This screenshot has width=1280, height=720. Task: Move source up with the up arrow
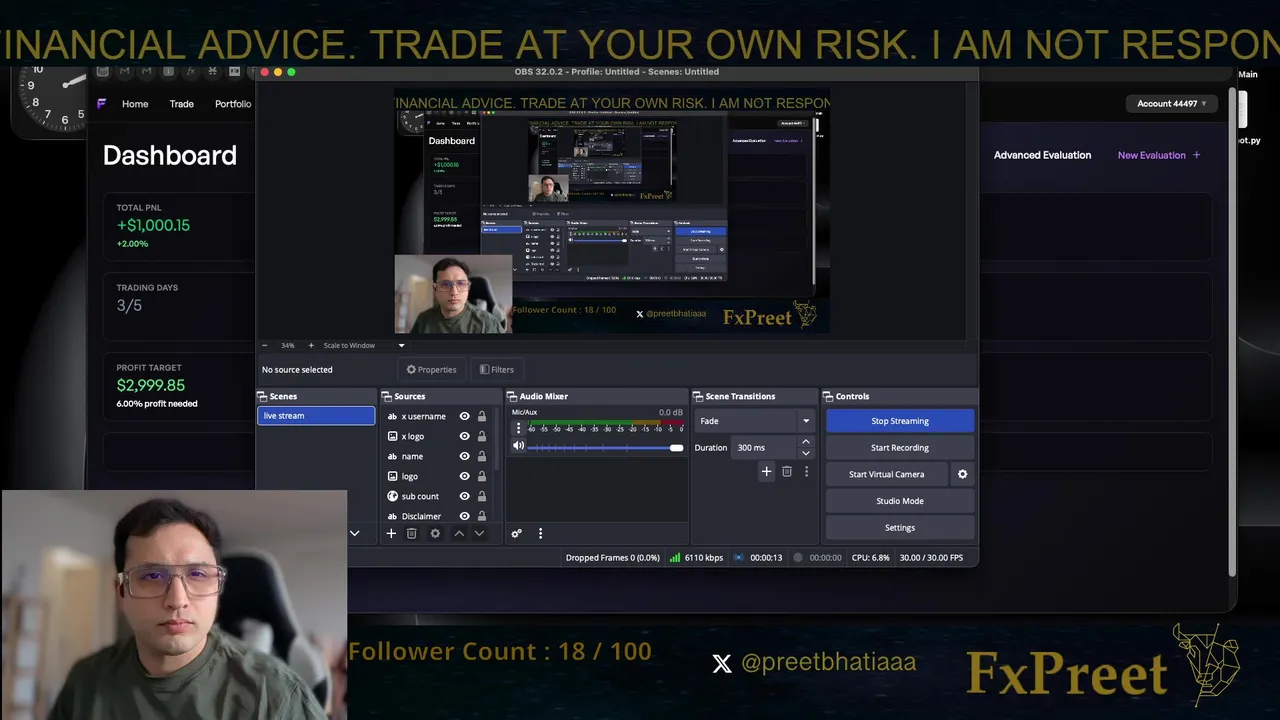(x=459, y=534)
